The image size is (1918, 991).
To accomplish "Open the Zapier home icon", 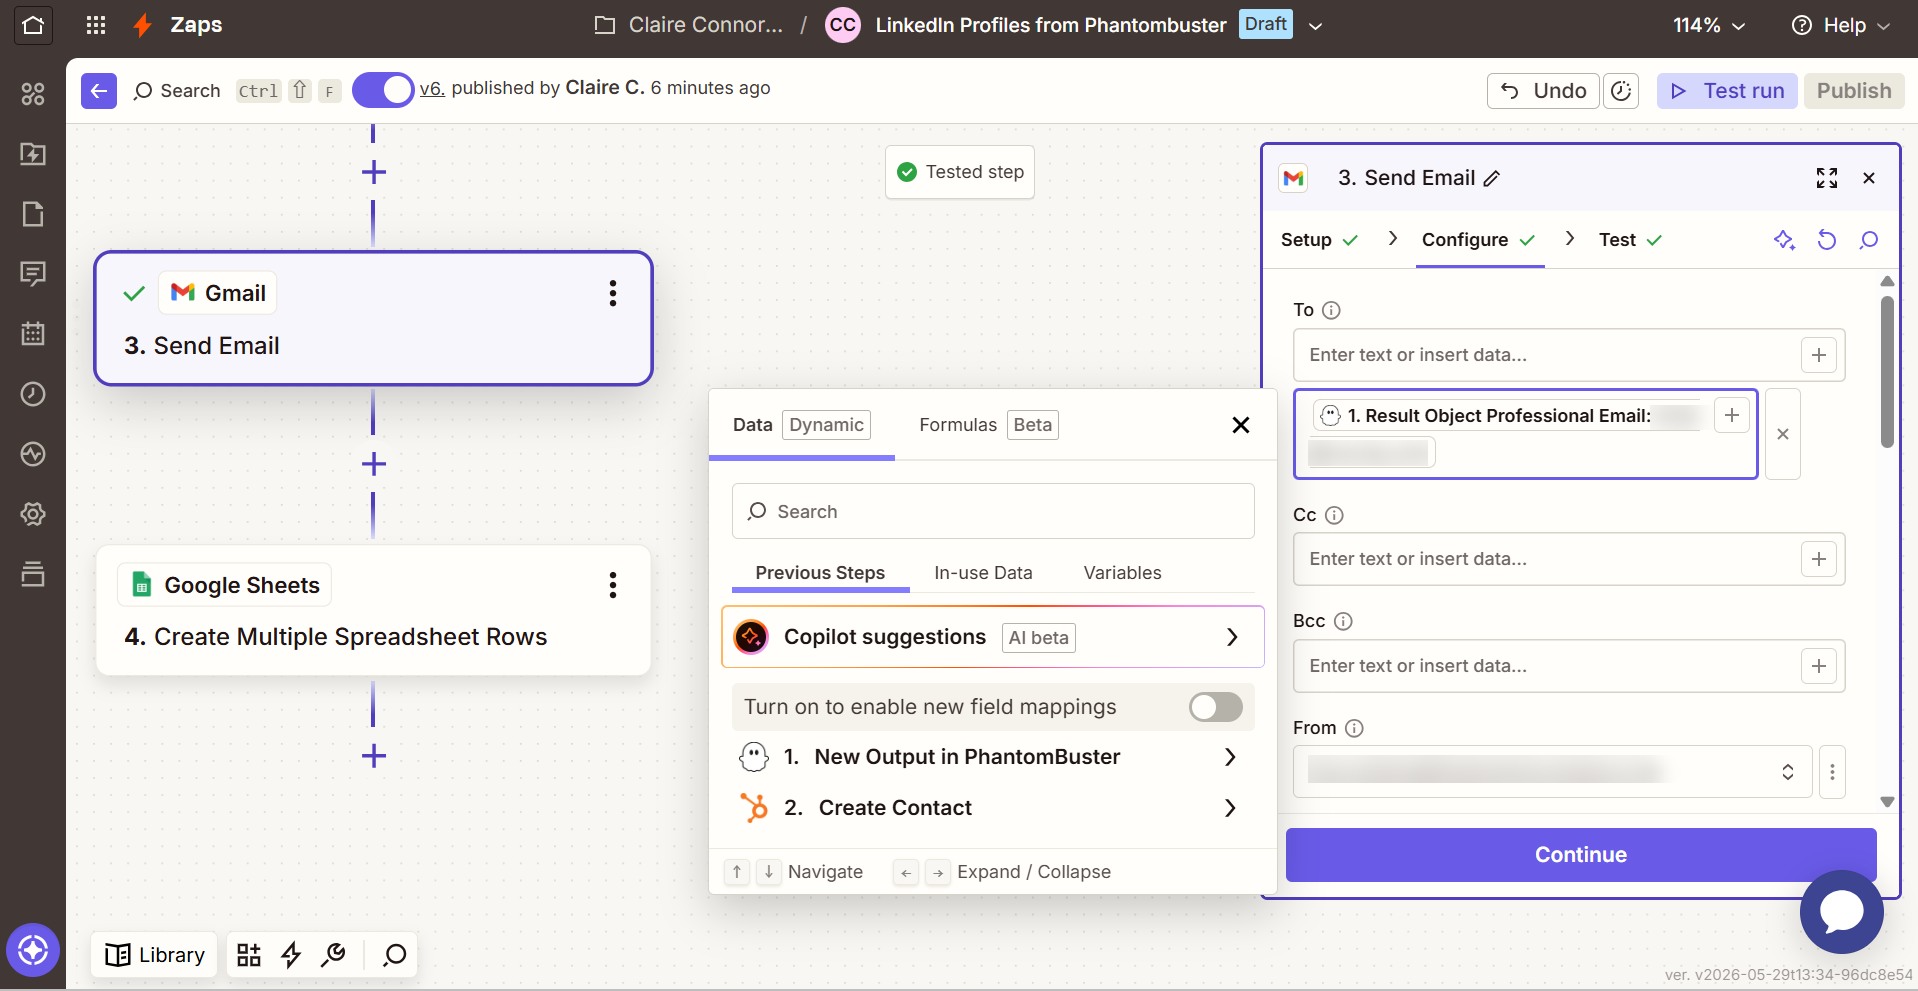I will [33, 25].
